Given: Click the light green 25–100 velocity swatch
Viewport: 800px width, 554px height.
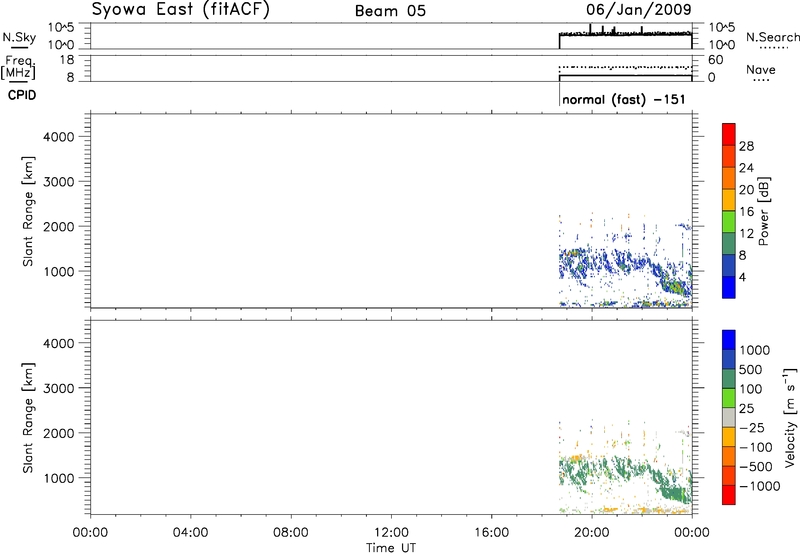Looking at the screenshot, I should 729,398.
